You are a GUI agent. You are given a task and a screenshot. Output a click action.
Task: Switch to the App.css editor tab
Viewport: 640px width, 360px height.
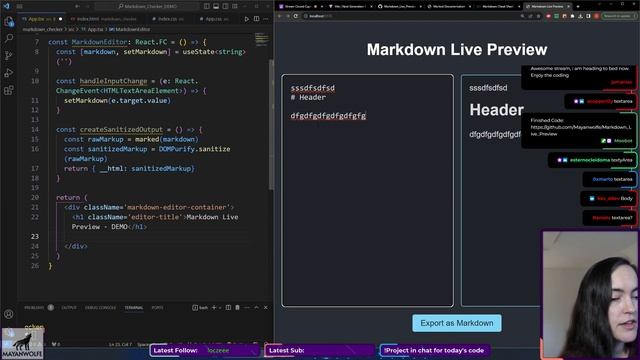coord(214,19)
